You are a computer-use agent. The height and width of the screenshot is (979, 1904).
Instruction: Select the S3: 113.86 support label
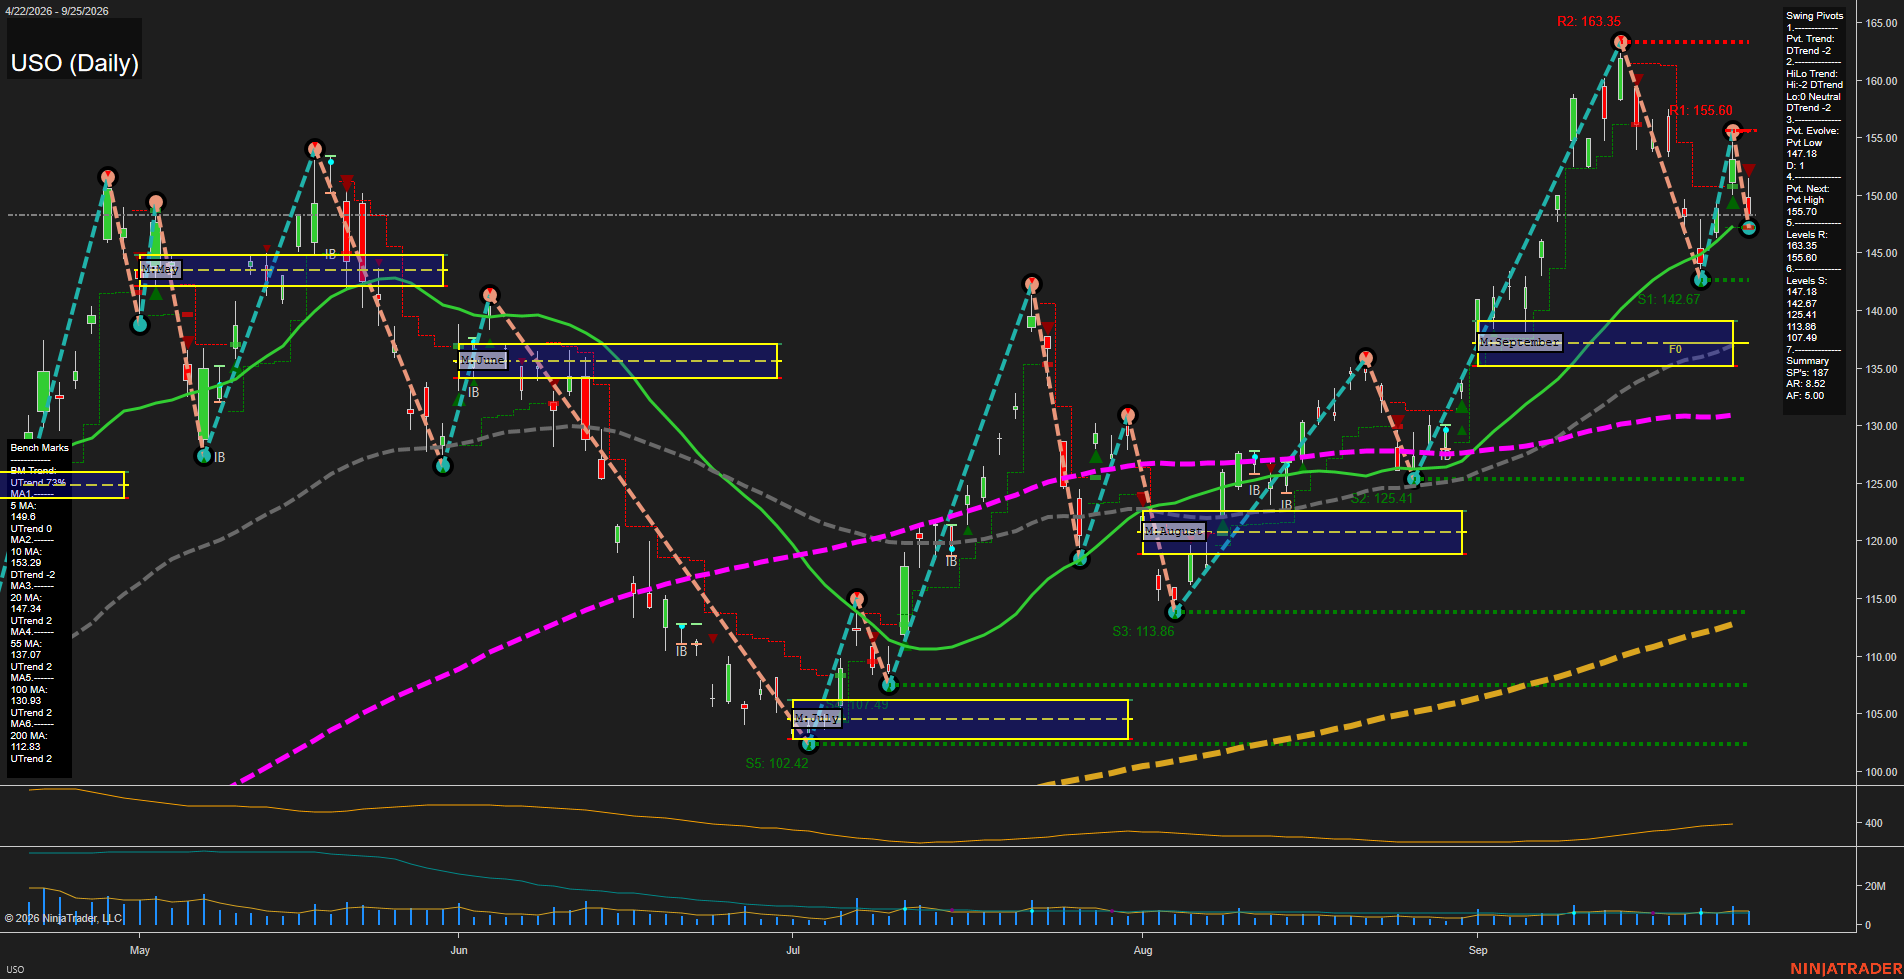1143,631
